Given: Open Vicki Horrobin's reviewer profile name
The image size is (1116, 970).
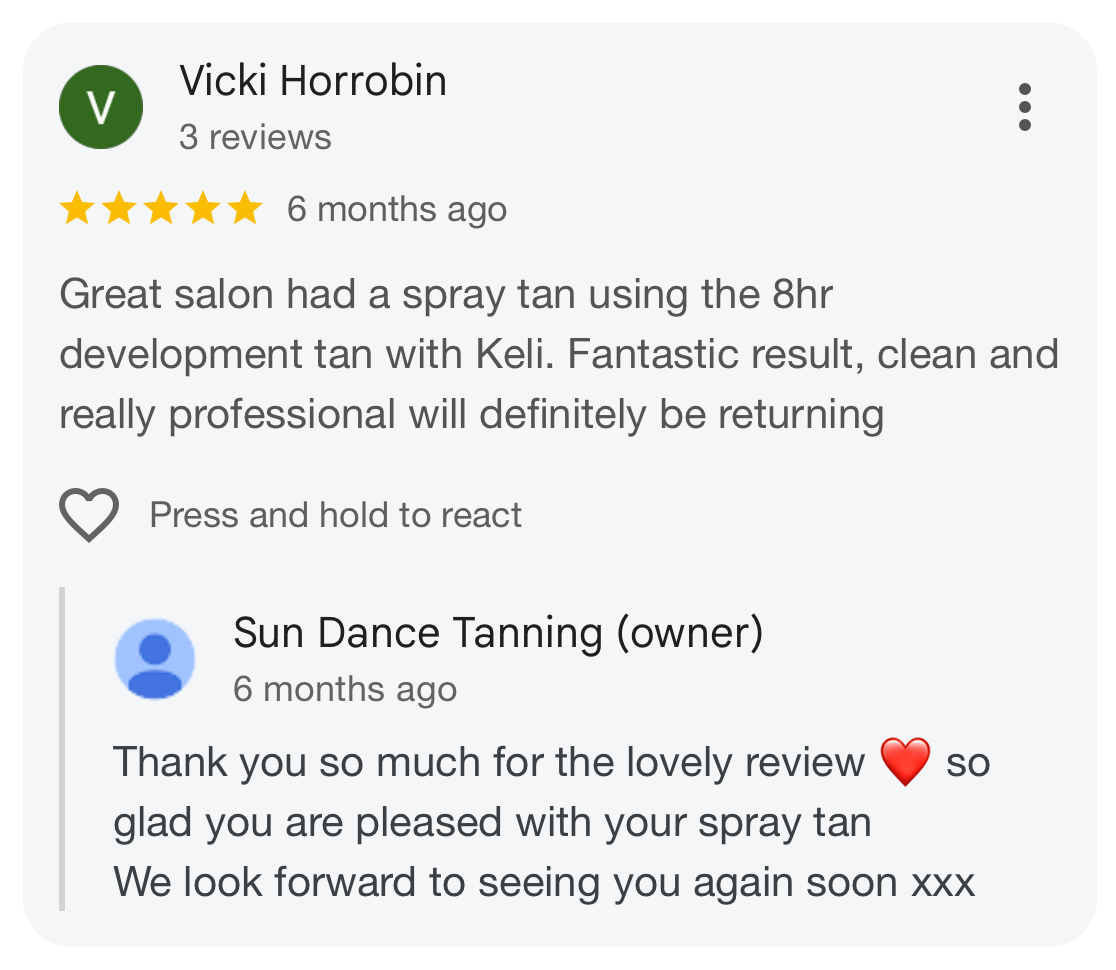Looking at the screenshot, I should tap(313, 80).
